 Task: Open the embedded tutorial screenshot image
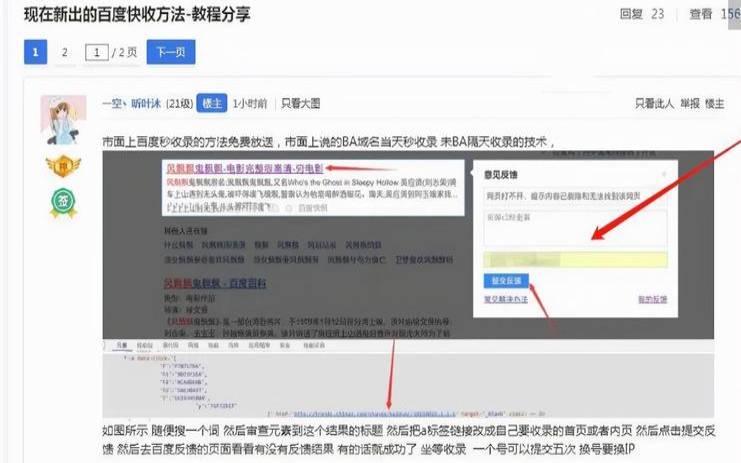click(x=408, y=284)
